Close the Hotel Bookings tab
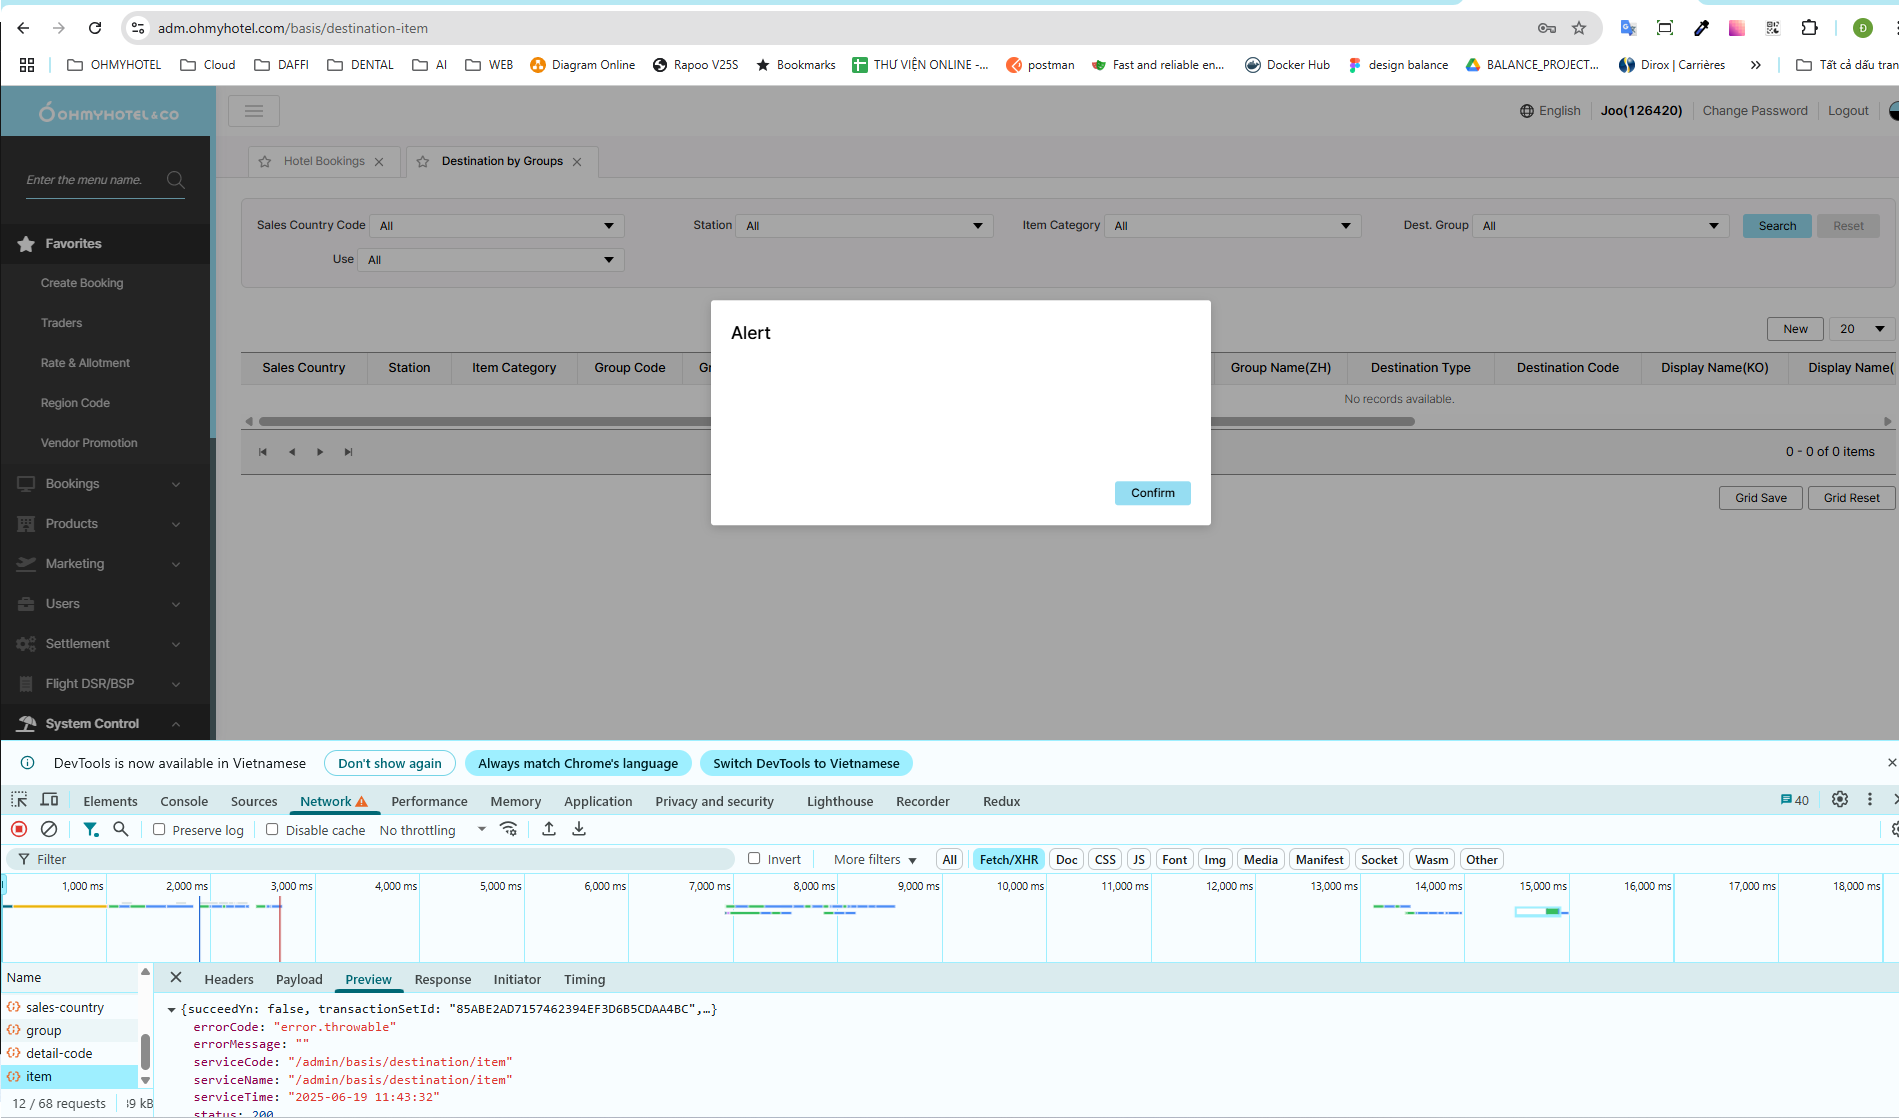The image size is (1899, 1118). (x=379, y=162)
